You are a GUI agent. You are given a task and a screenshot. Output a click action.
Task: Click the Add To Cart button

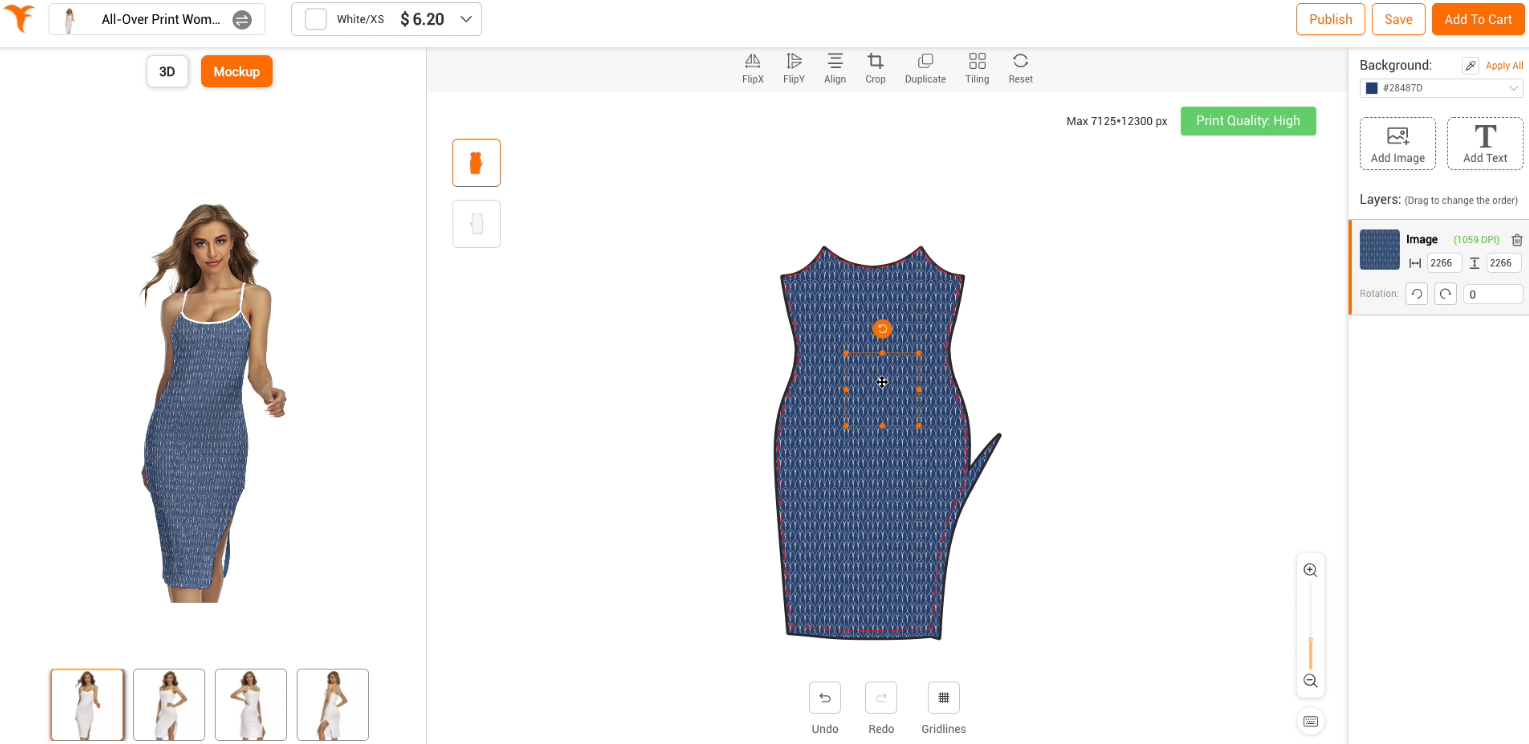pos(1477,19)
